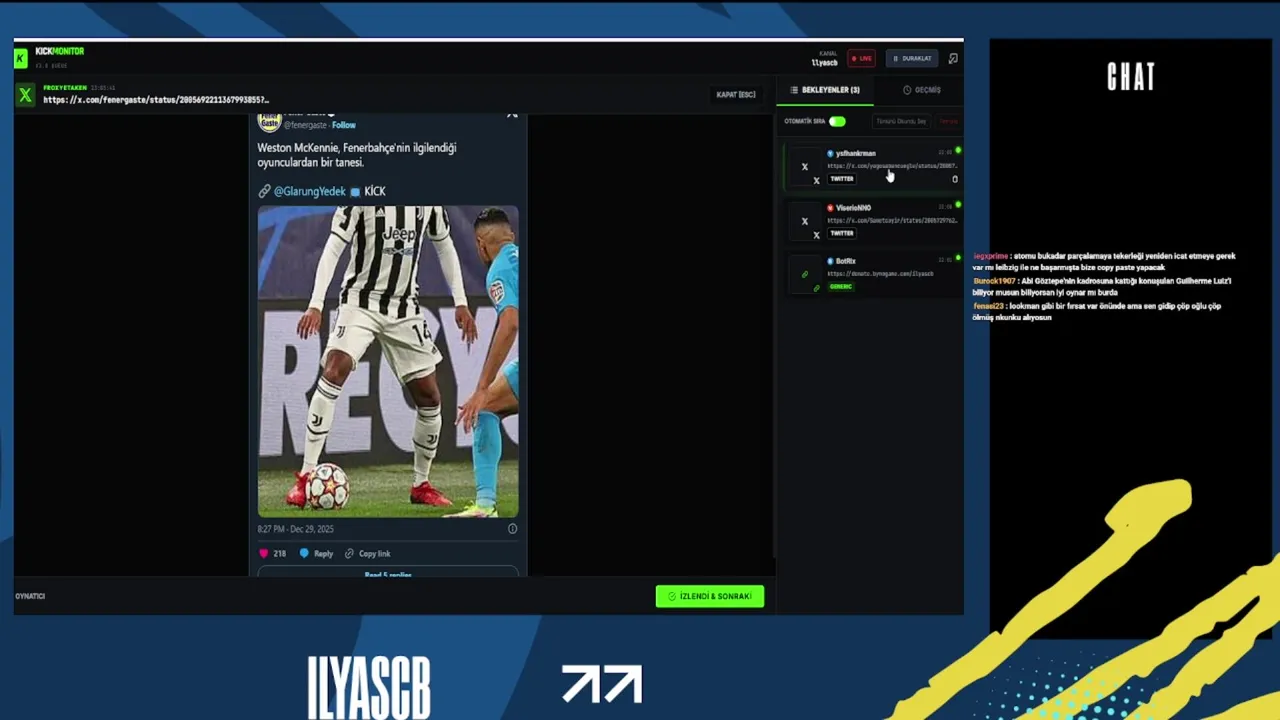
Task: Click the FROXYETAKEN sender name
Action: [65, 88]
